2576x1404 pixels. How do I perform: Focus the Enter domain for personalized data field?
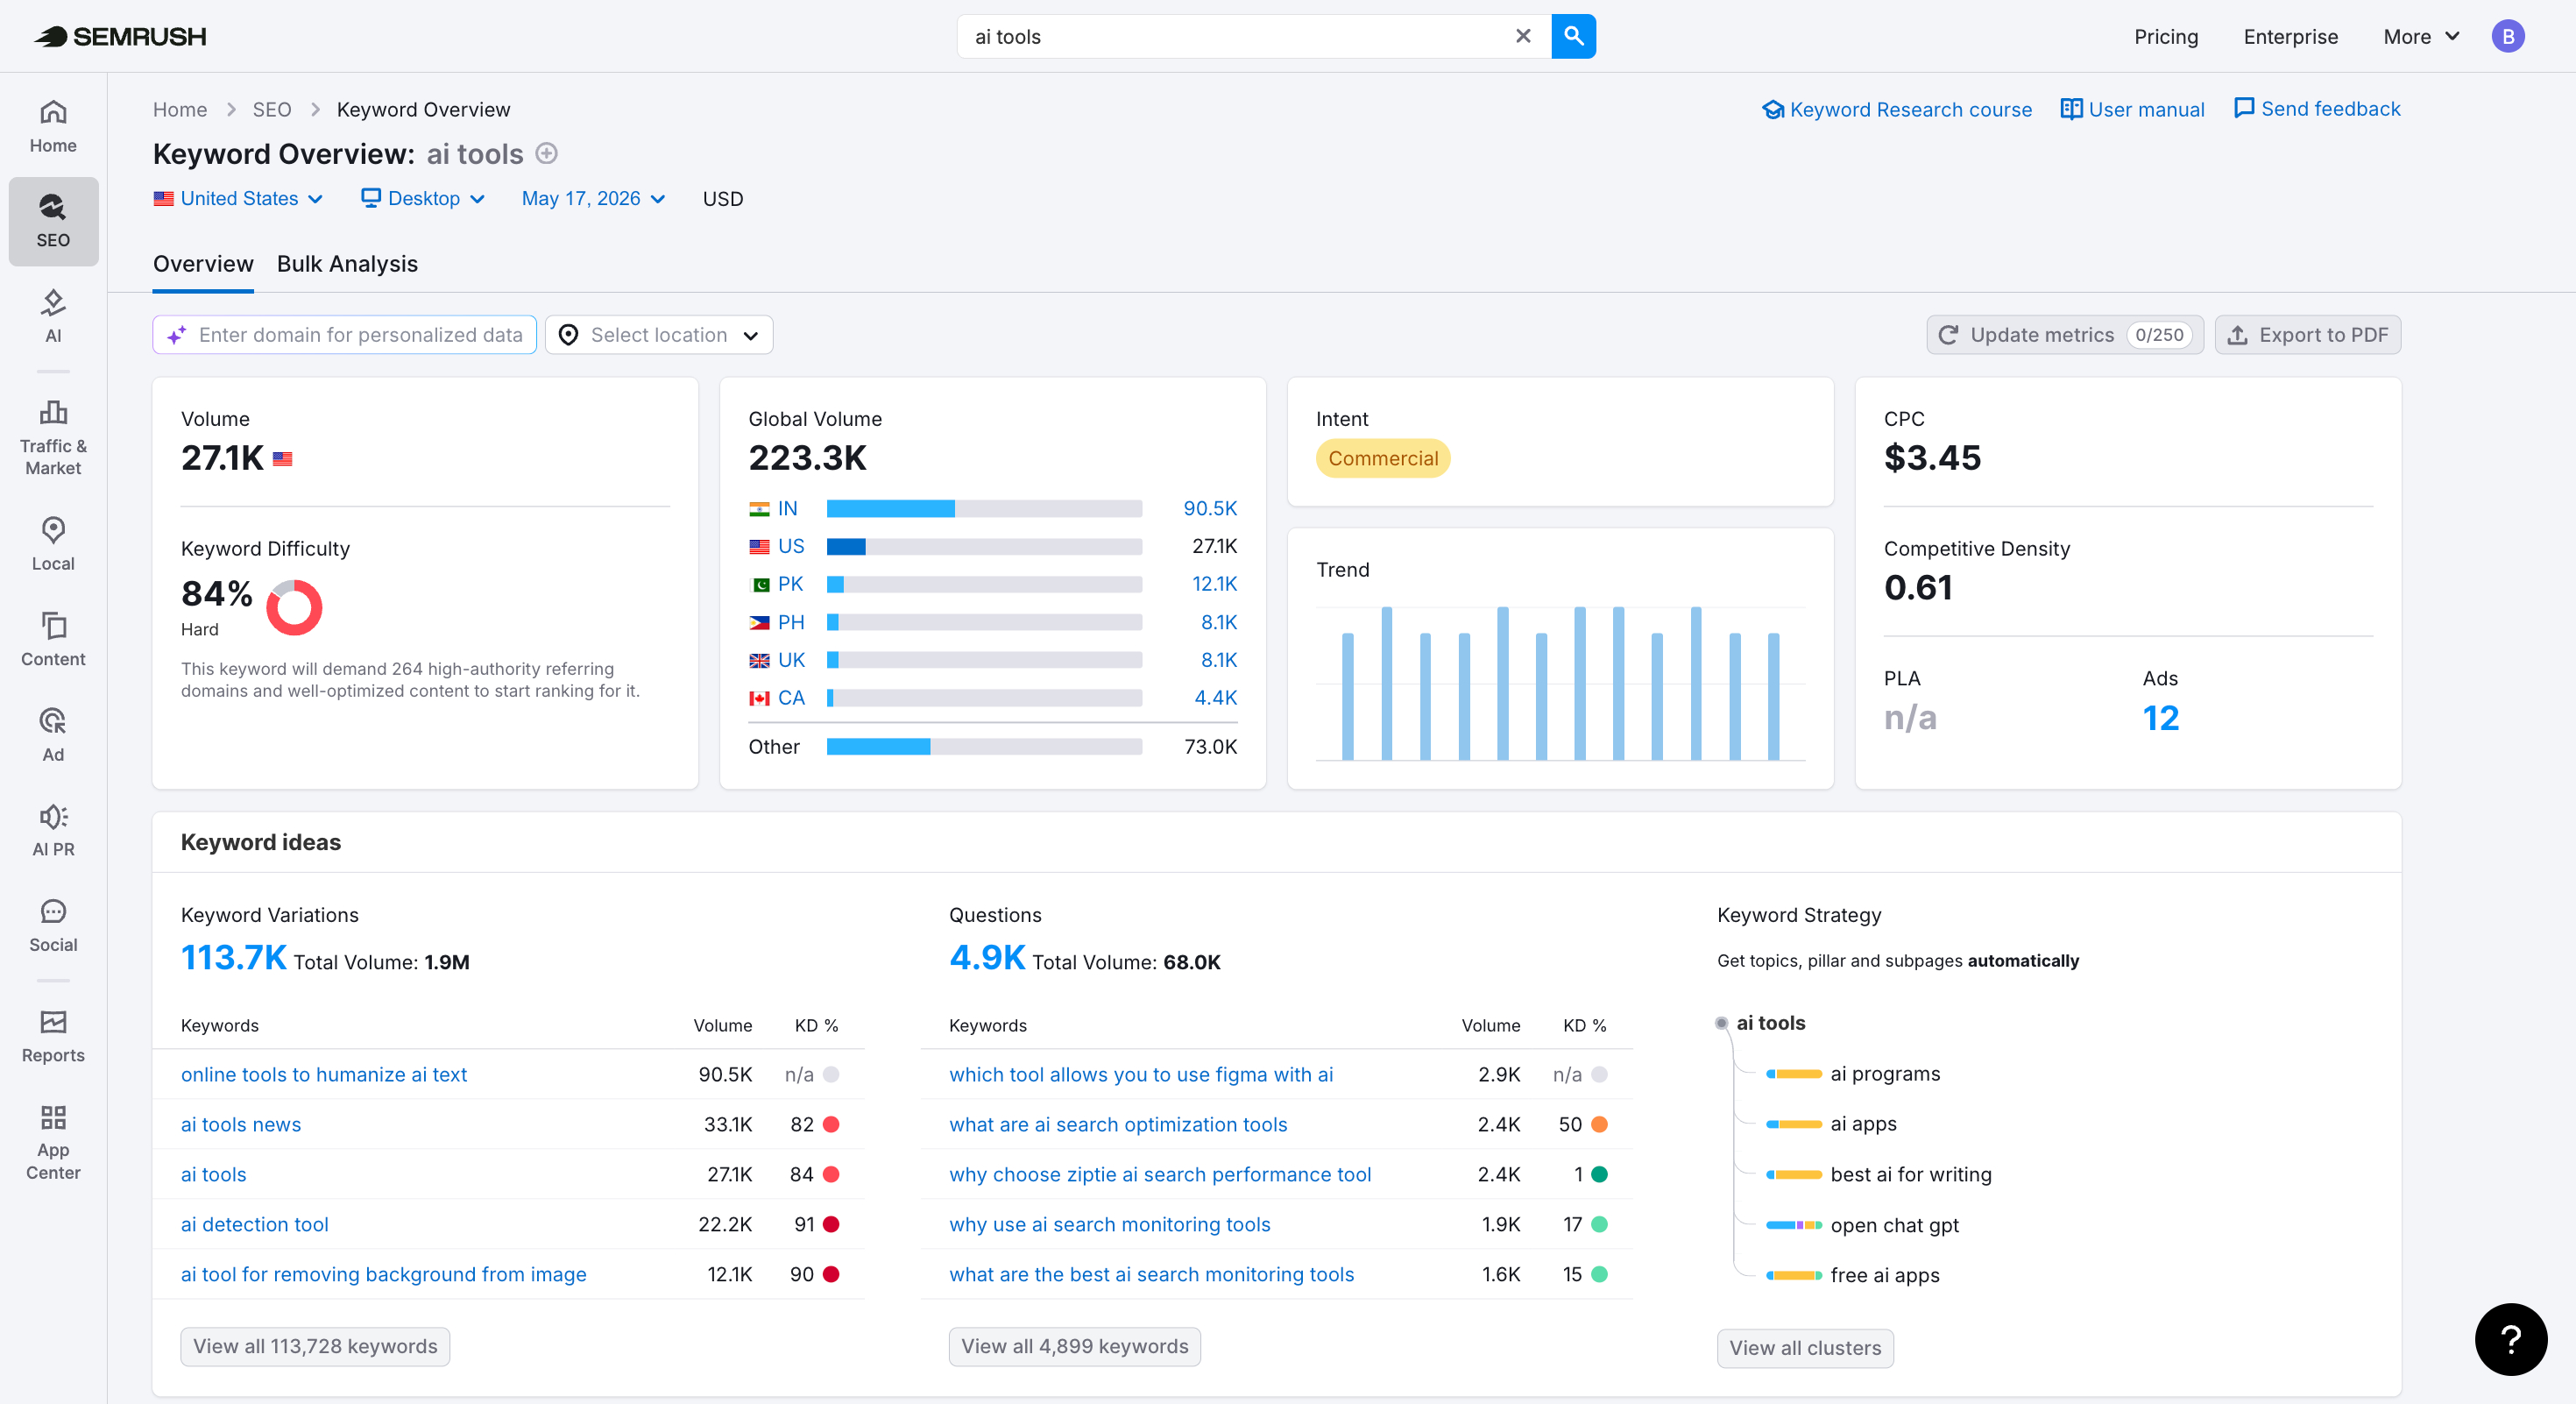[345, 335]
